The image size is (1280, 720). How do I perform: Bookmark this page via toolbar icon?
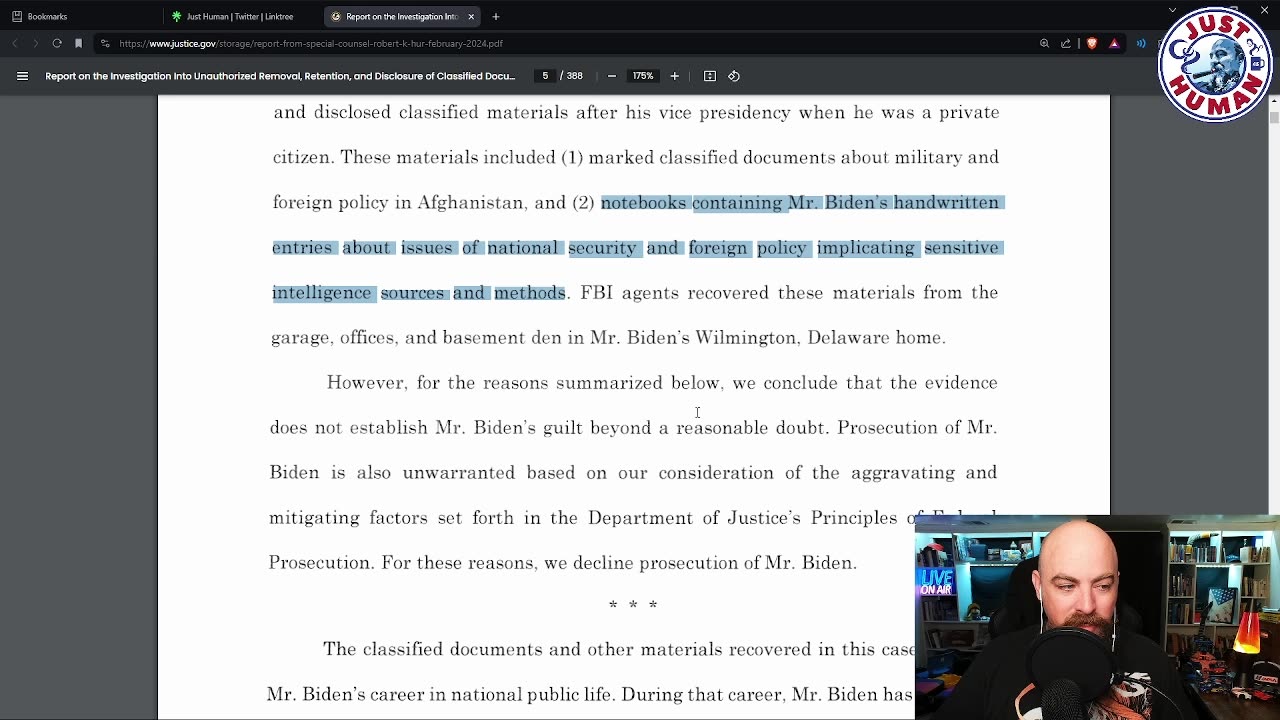78,43
